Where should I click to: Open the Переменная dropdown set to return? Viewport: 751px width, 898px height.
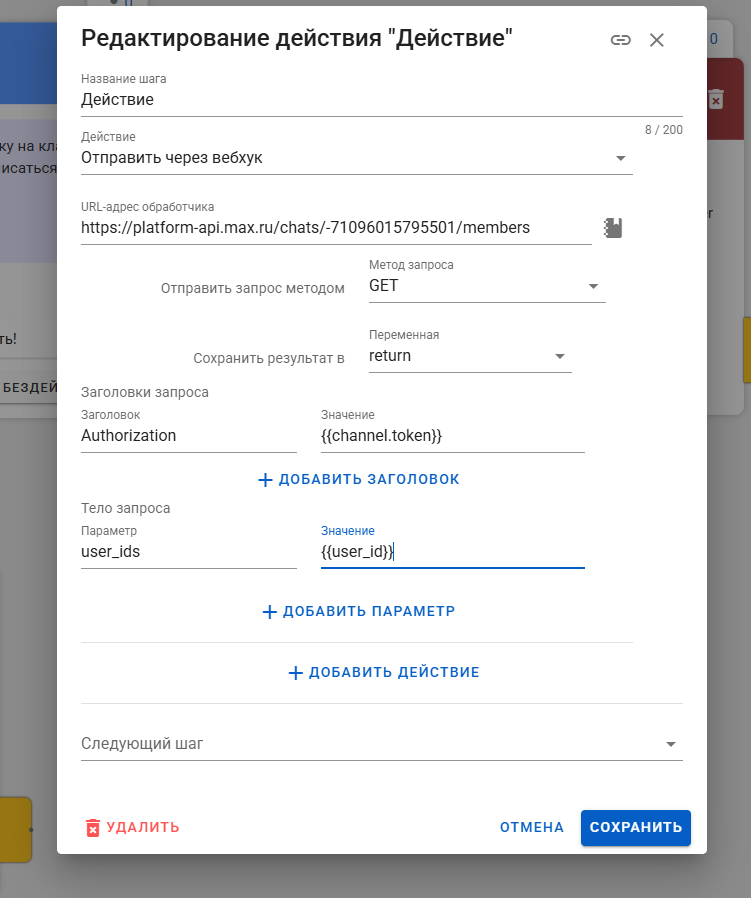(469, 356)
